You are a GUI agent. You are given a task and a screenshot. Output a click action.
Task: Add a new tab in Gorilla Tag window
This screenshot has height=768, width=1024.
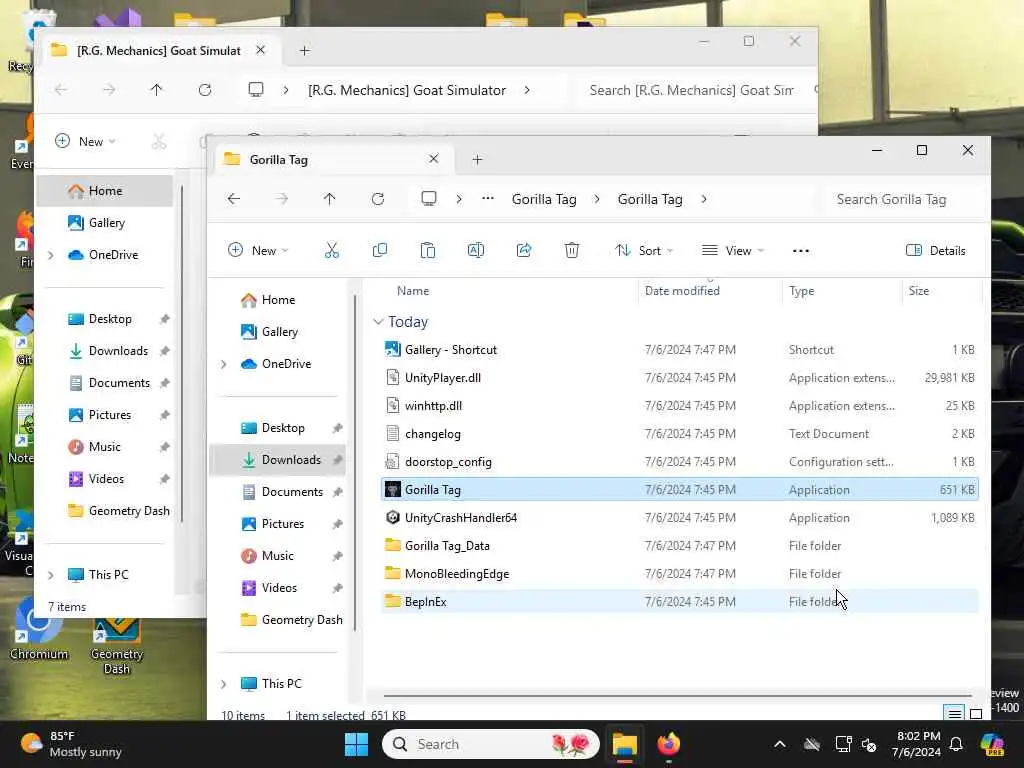[x=477, y=160]
